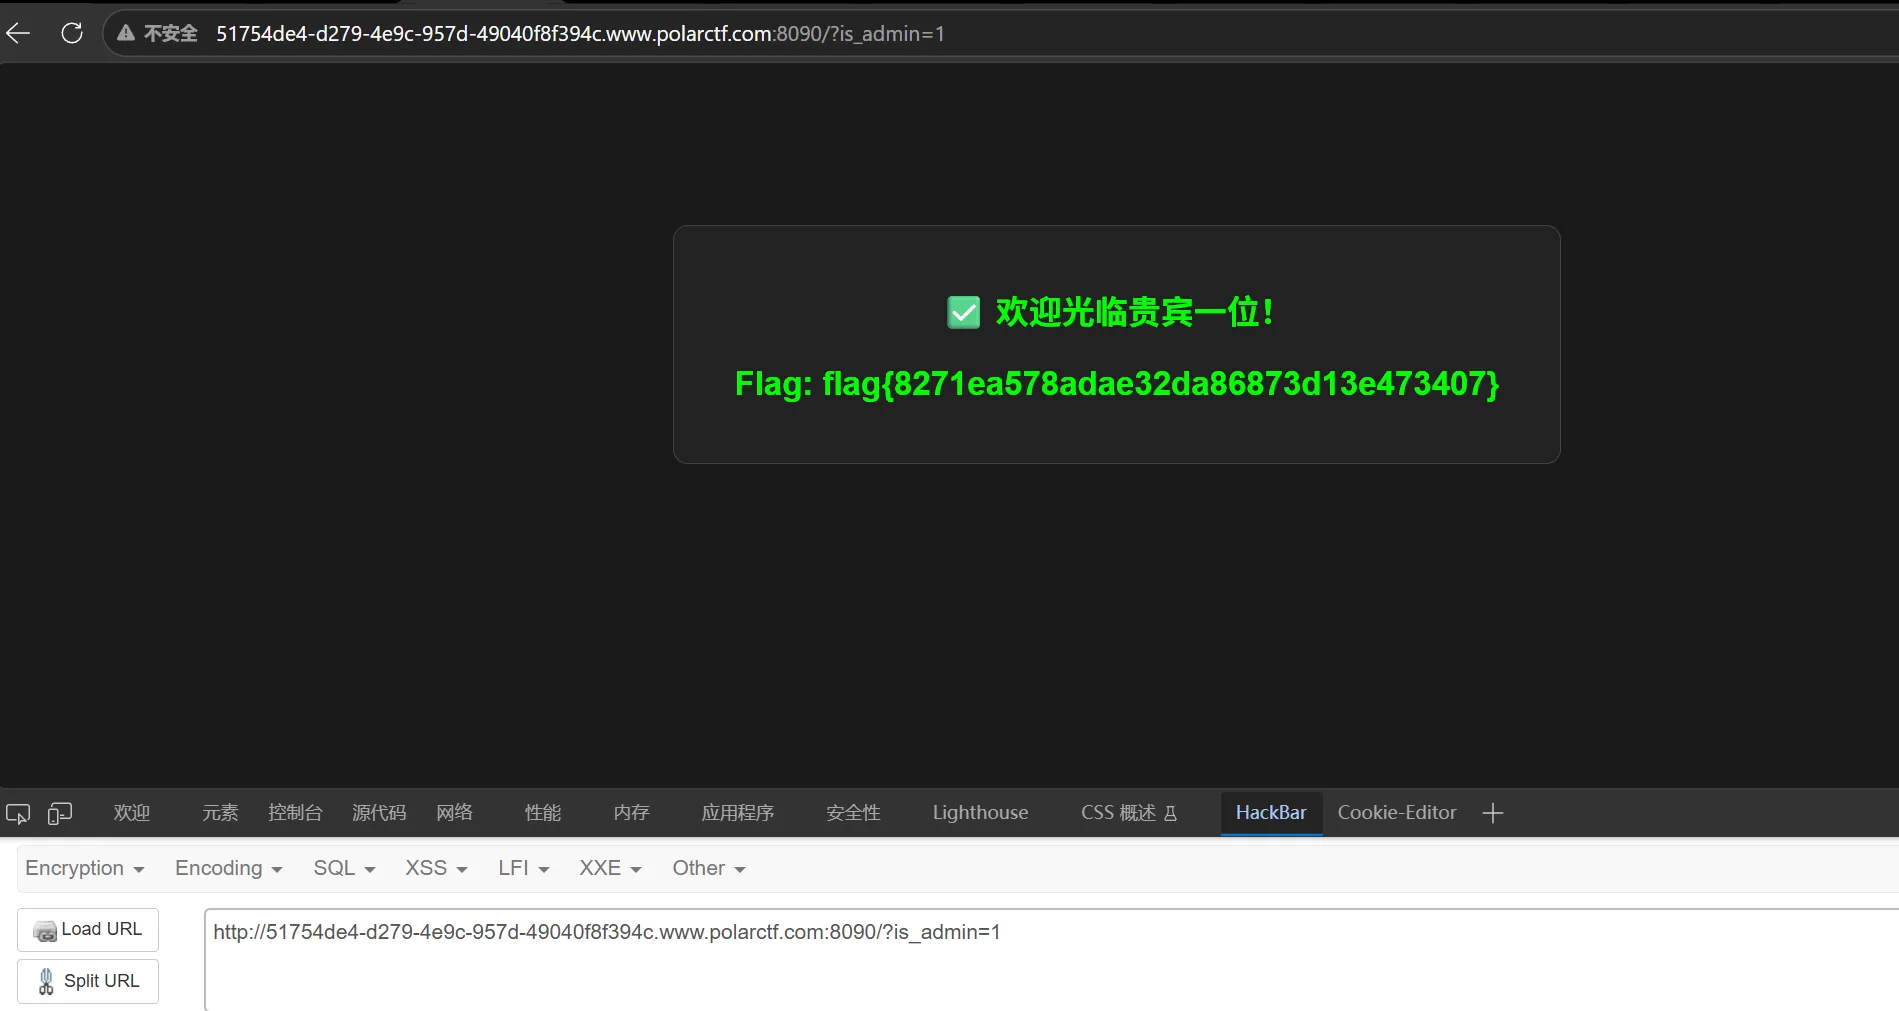
Task: Open the CSS 概述 experimental panel
Action: point(1129,813)
